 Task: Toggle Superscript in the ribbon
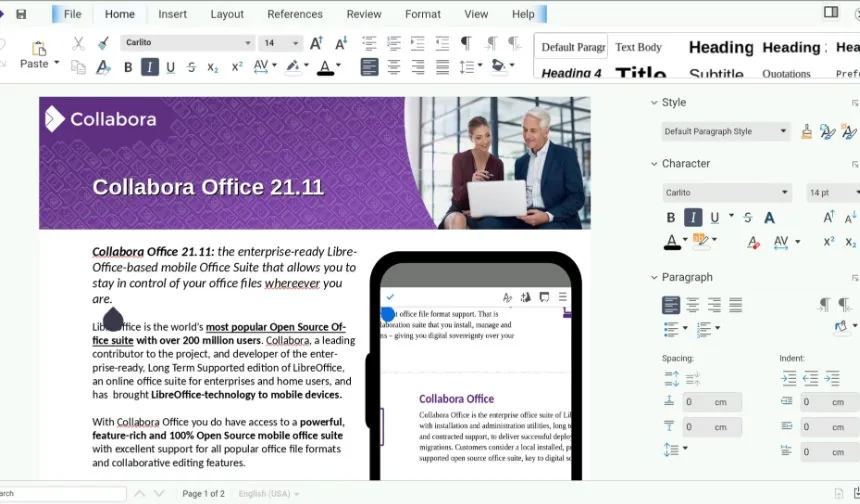point(237,67)
